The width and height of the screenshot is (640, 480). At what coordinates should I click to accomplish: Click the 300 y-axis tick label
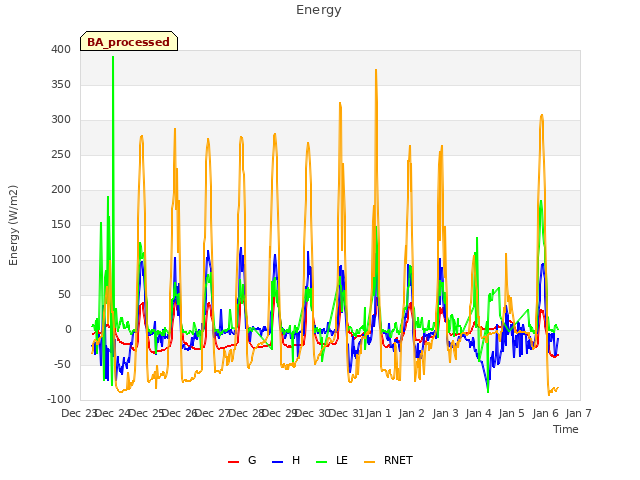click(61, 120)
